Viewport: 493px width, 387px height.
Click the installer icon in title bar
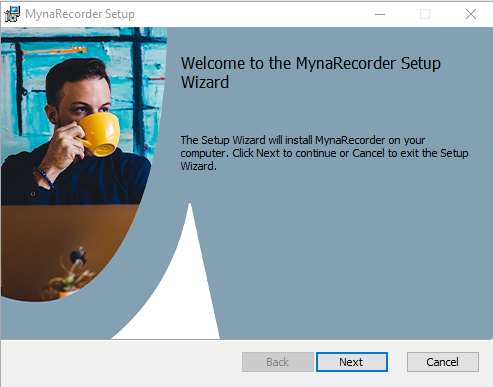(x=12, y=14)
